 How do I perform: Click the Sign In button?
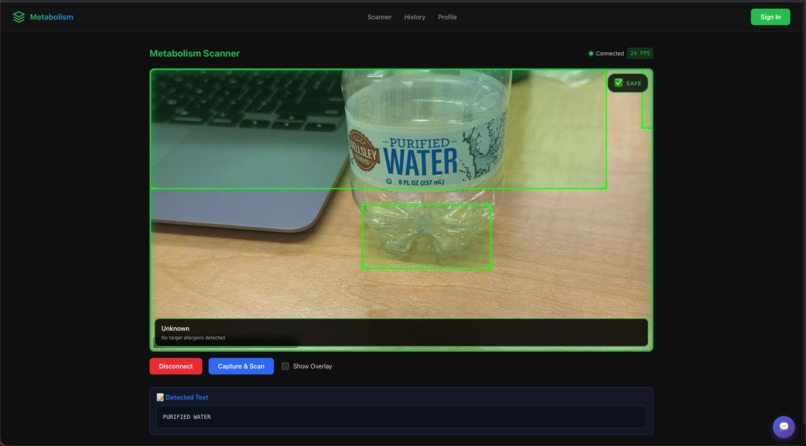pyautogui.click(x=770, y=17)
